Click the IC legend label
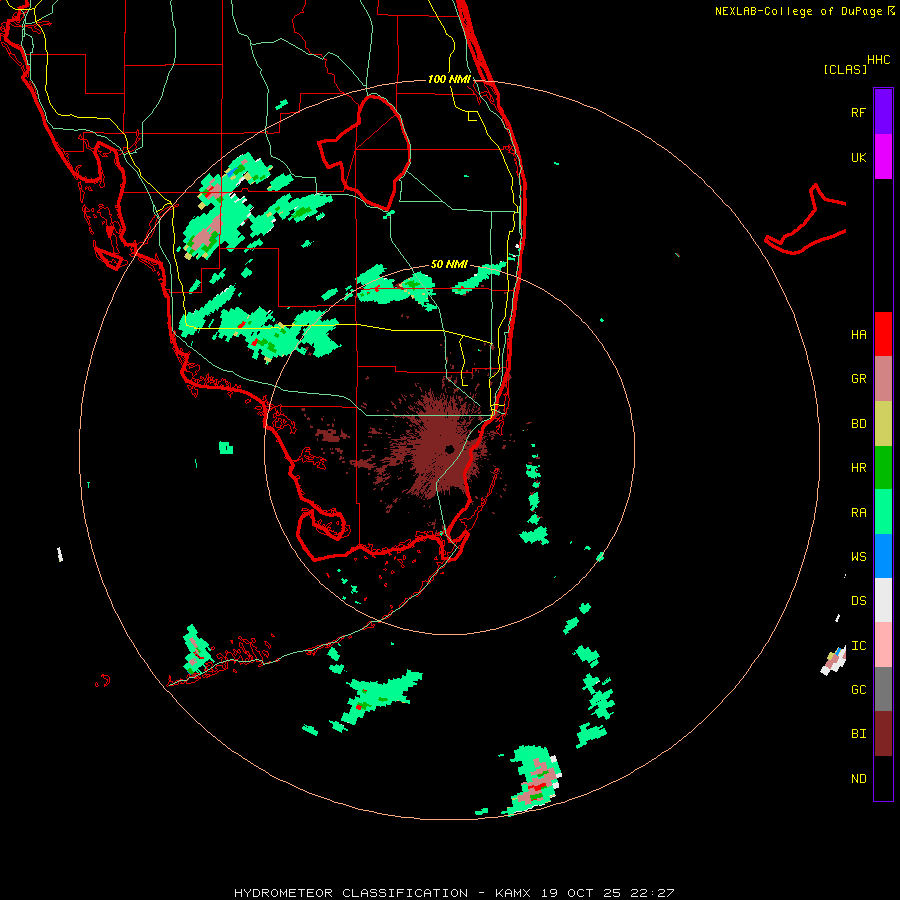 click(x=858, y=646)
